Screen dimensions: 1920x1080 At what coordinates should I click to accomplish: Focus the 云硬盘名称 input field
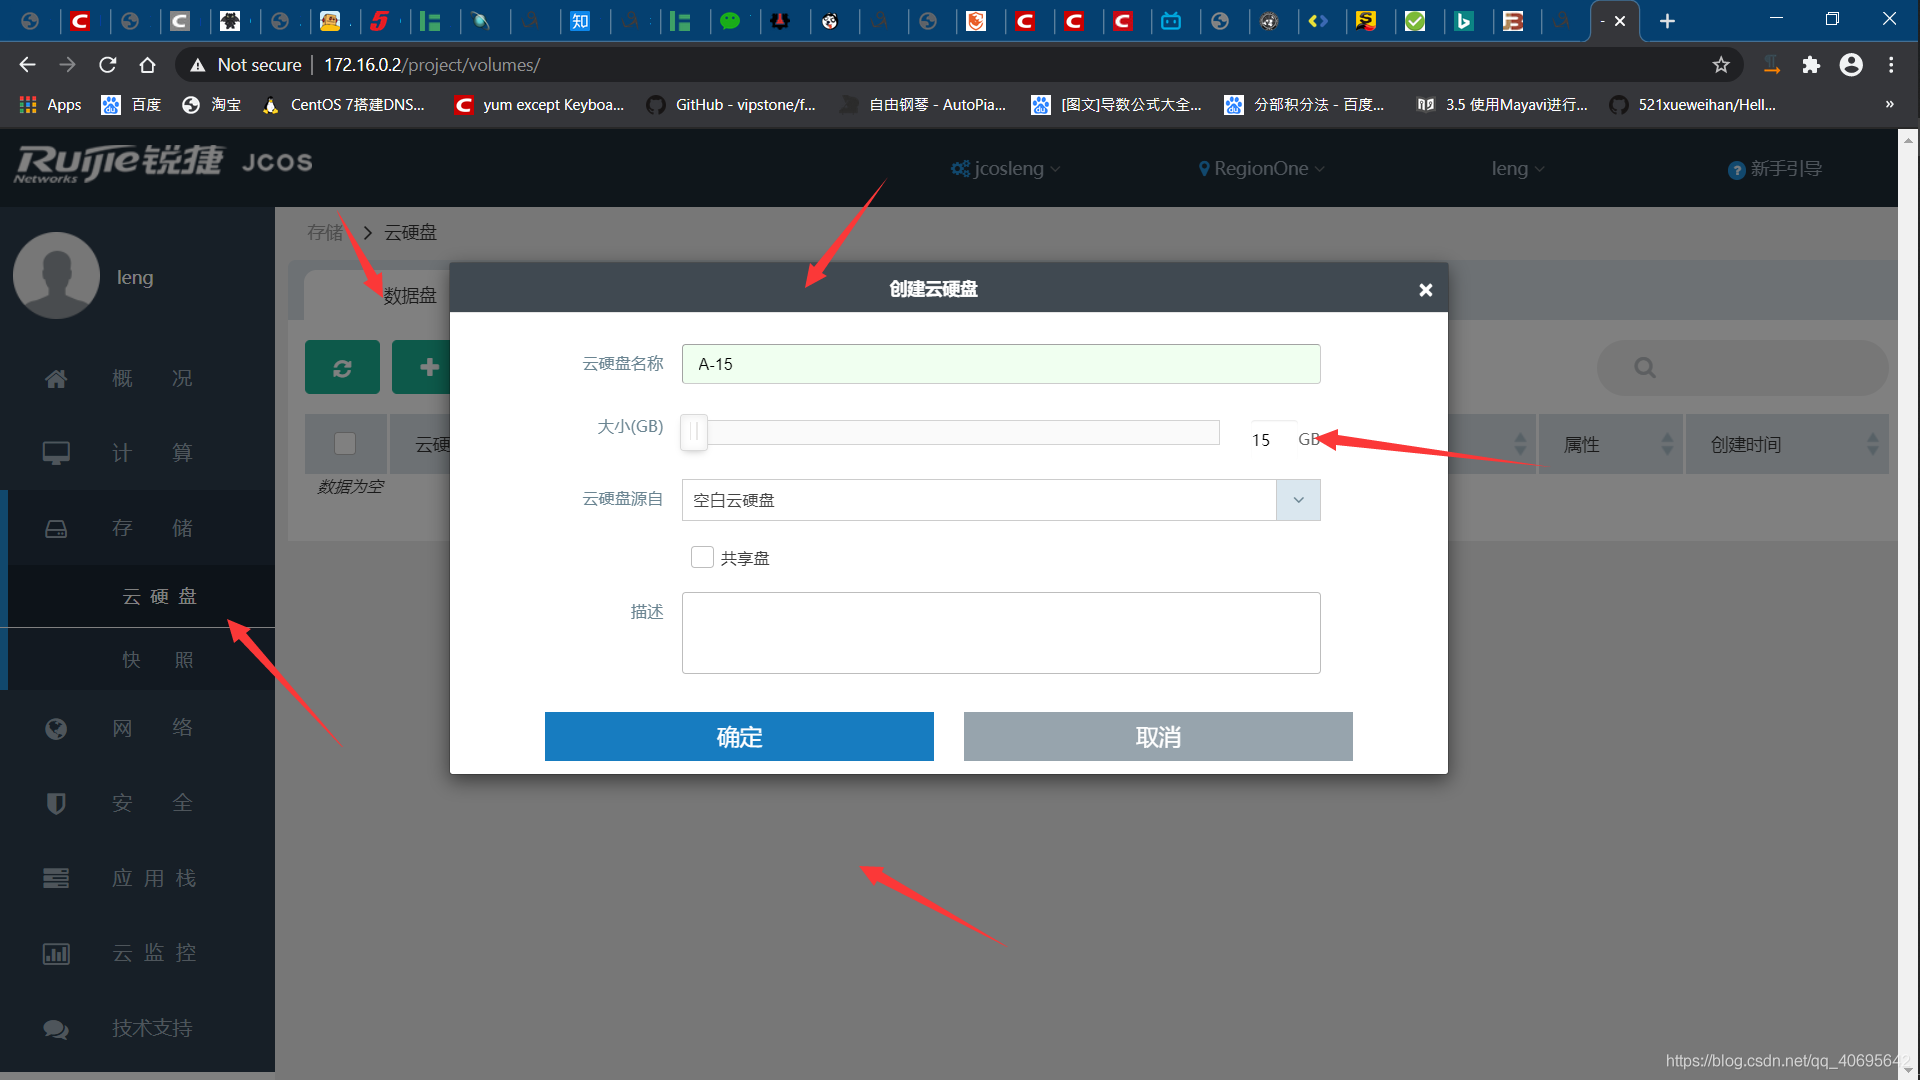coord(1001,364)
